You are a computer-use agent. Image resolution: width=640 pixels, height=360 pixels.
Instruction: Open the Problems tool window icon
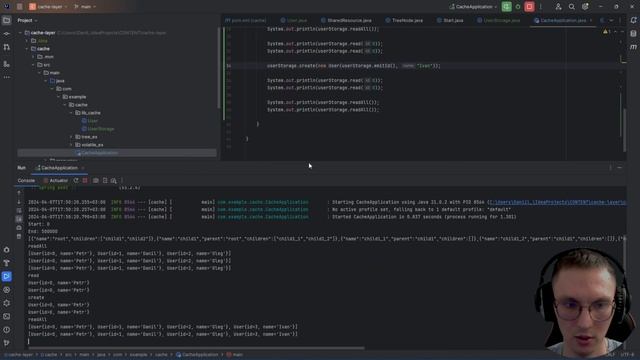pos(7,330)
